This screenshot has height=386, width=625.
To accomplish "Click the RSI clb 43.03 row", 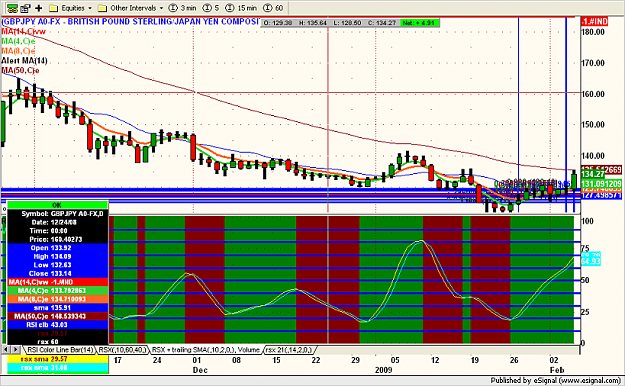I will pos(57,325).
